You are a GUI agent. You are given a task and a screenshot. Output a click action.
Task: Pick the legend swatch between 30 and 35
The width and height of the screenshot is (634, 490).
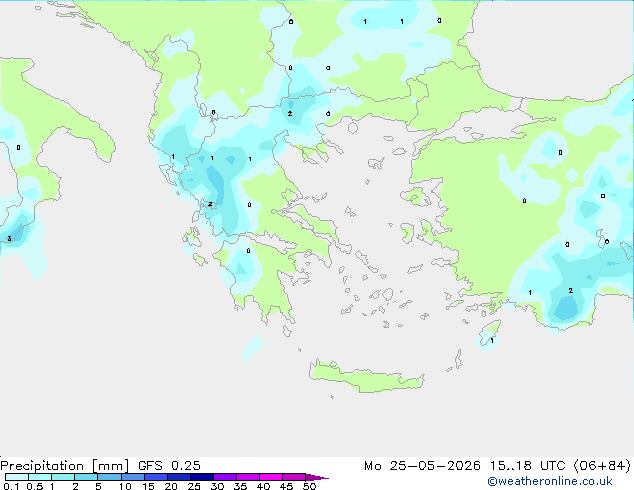(x=225, y=477)
